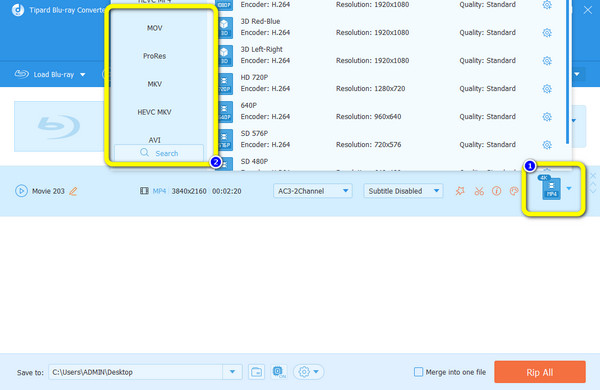600x390 pixels.
Task: Open the output folder icon
Action: tap(256, 372)
